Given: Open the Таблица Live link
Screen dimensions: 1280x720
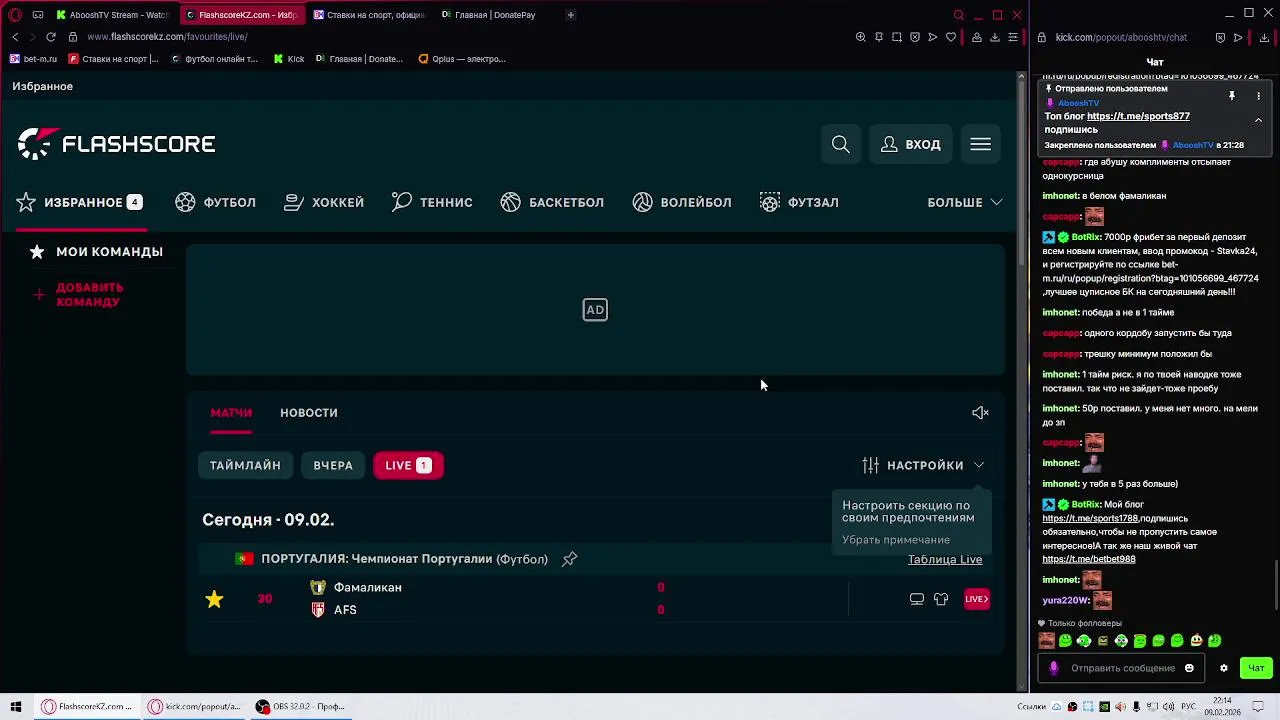Looking at the screenshot, I should tap(945, 559).
